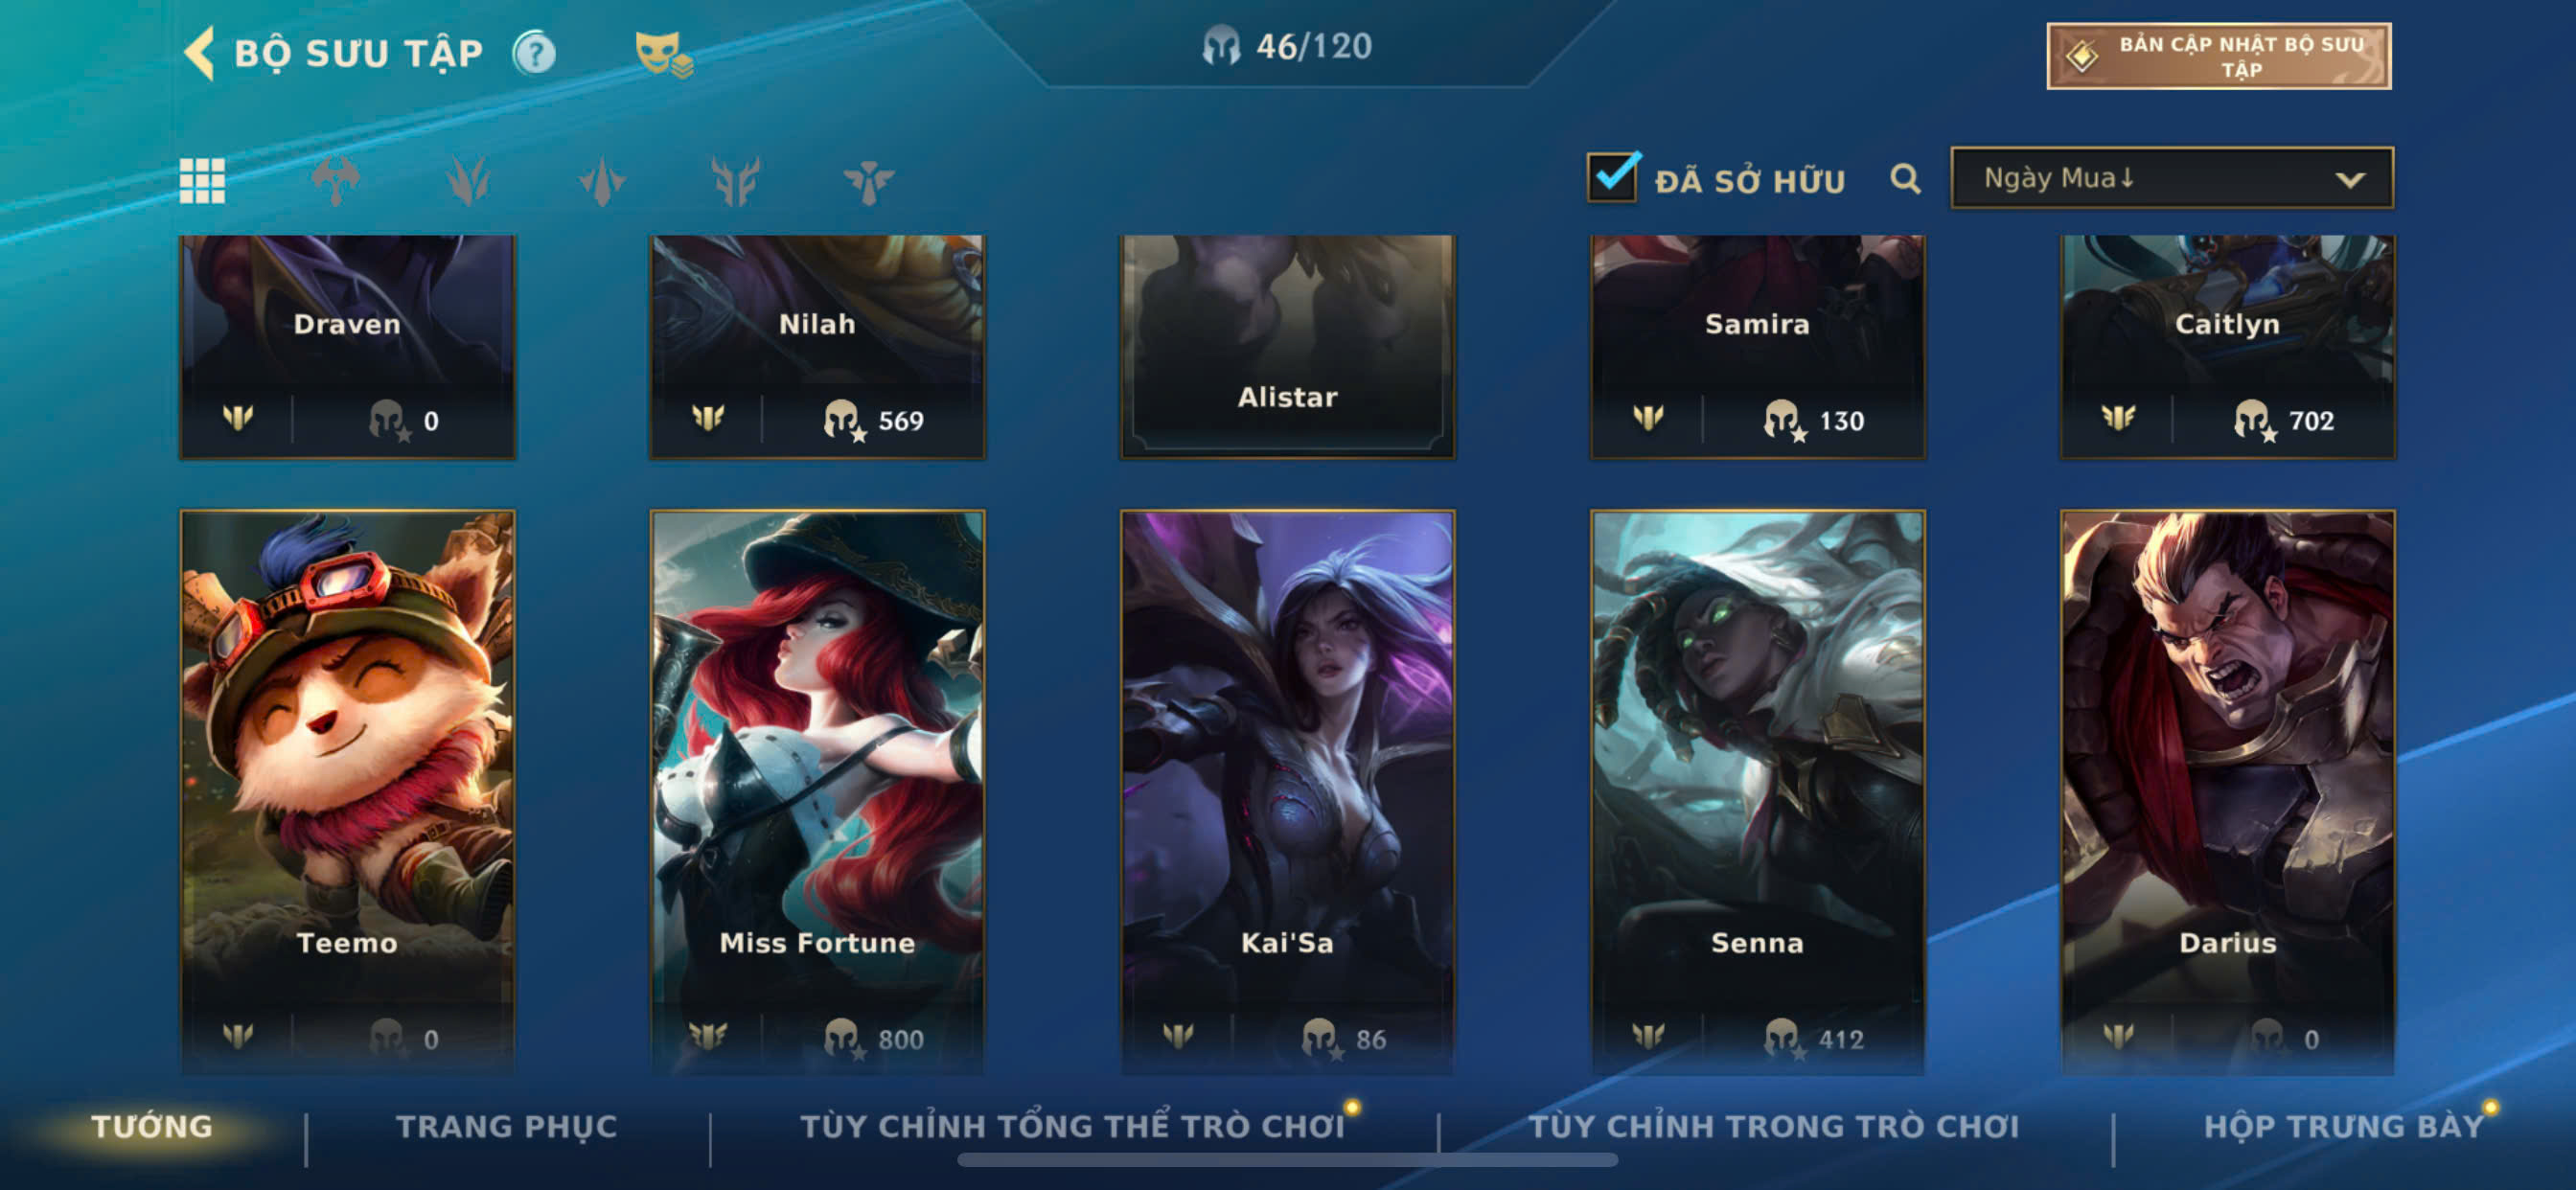Go back using the Bộ Sưu Tập arrow

pyautogui.click(x=200, y=52)
